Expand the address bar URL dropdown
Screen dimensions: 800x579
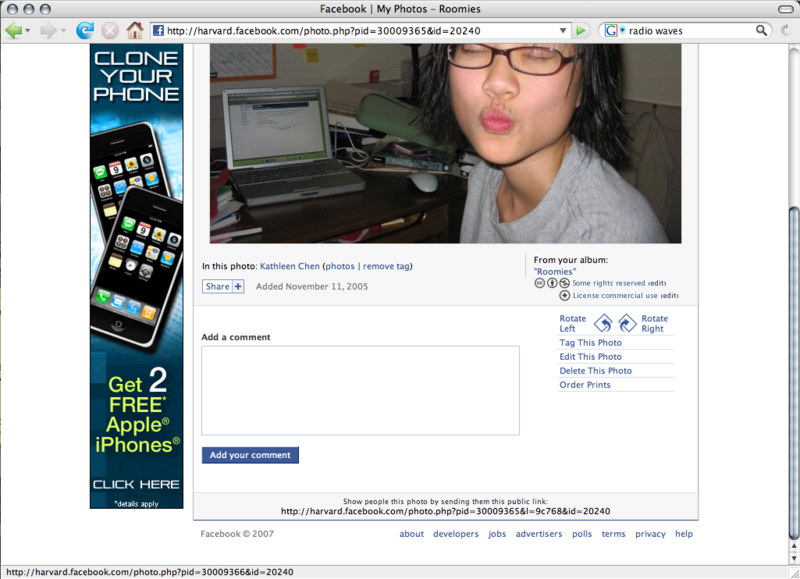563,31
